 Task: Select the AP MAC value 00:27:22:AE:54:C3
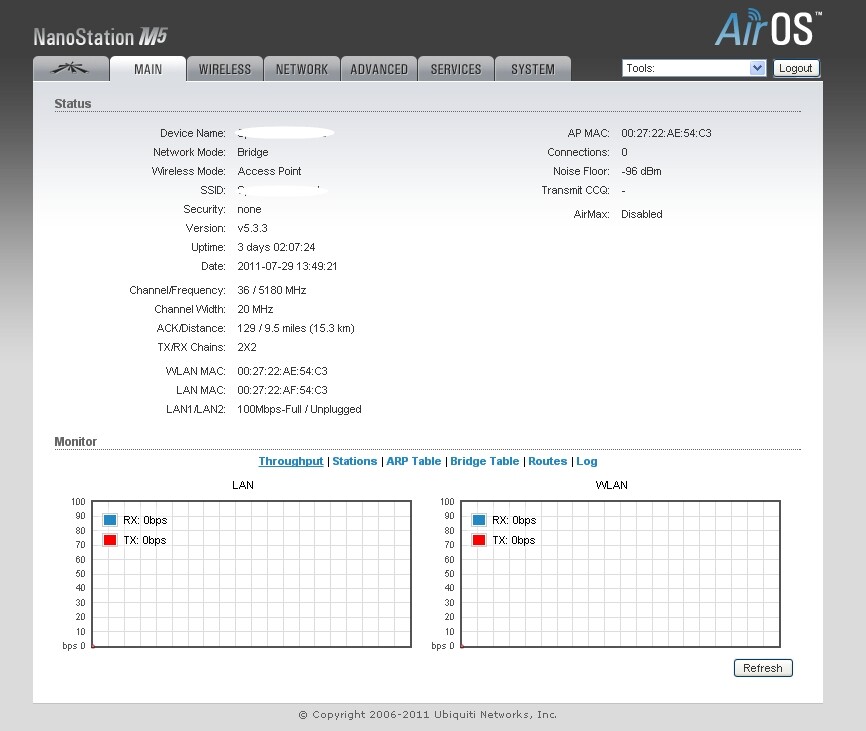pos(666,133)
